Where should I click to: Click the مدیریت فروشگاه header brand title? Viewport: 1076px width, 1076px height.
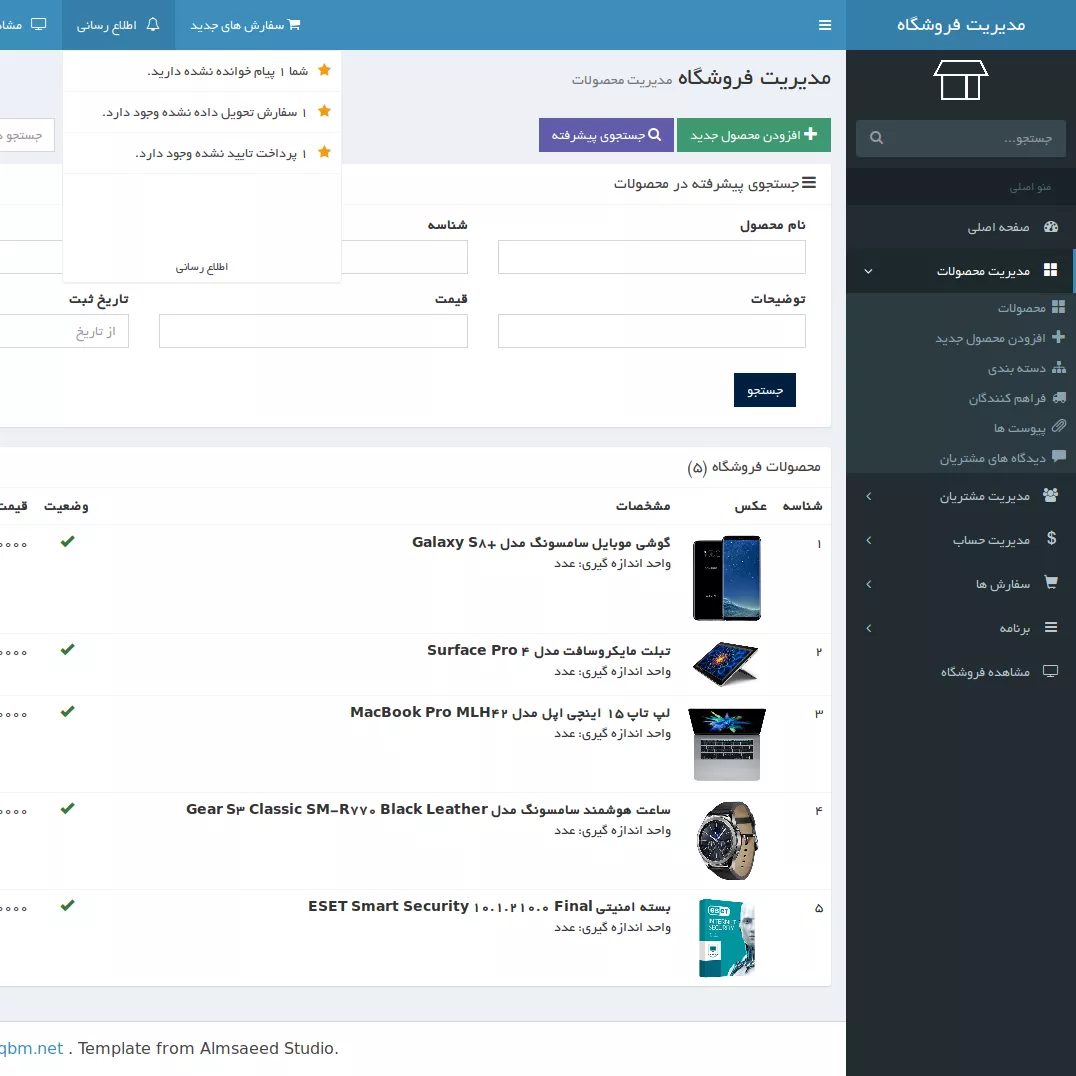click(961, 25)
